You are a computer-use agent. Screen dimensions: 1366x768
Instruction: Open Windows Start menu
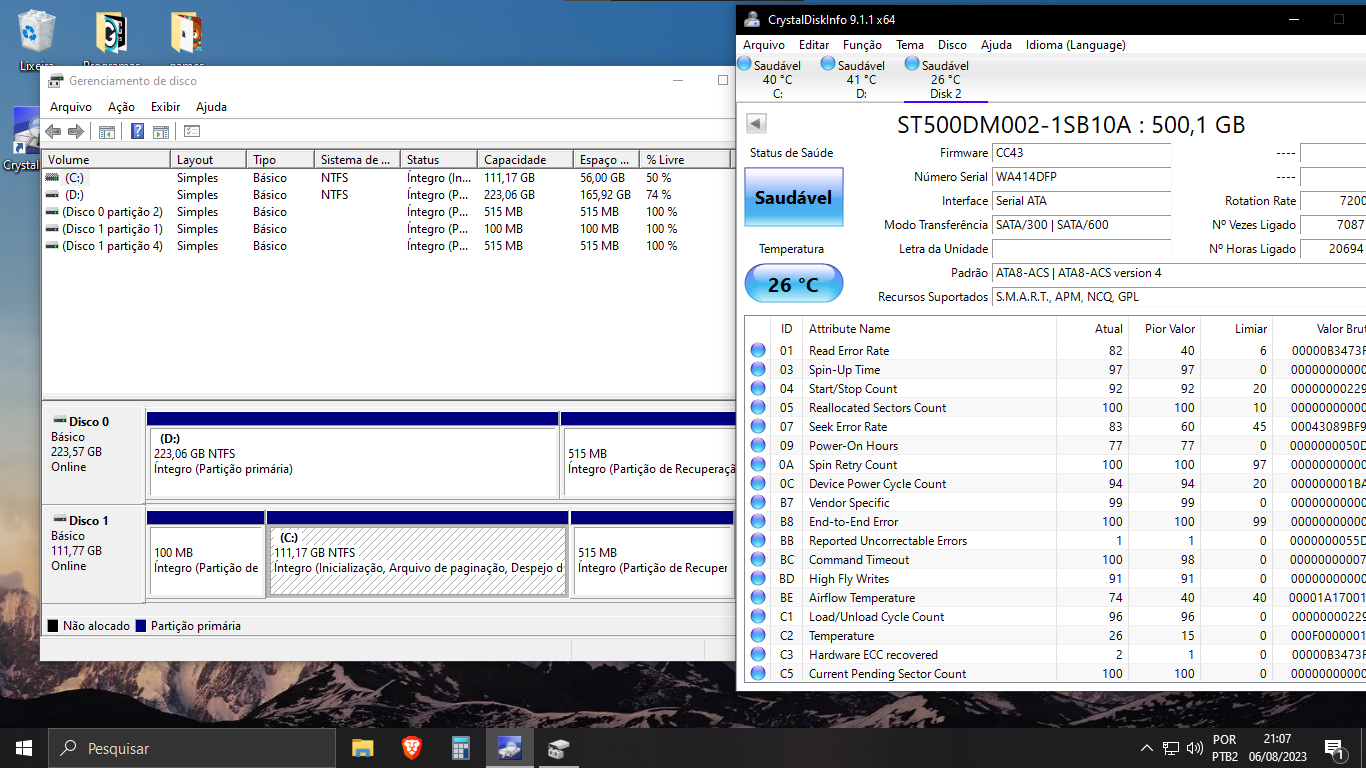click(24, 748)
